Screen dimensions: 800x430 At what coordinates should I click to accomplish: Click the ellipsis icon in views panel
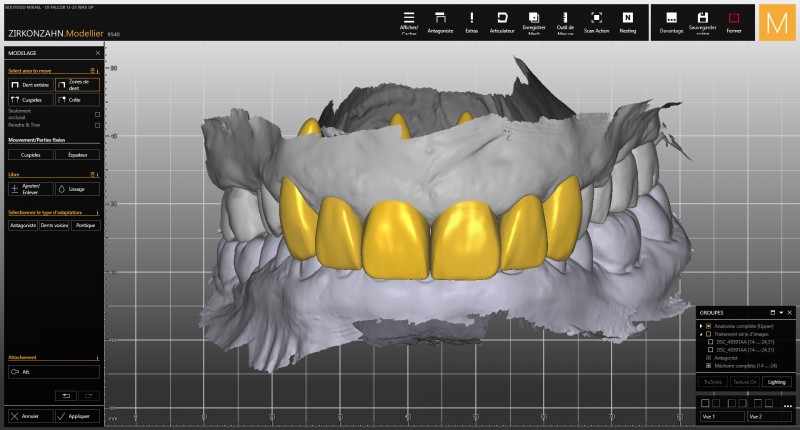(x=787, y=406)
